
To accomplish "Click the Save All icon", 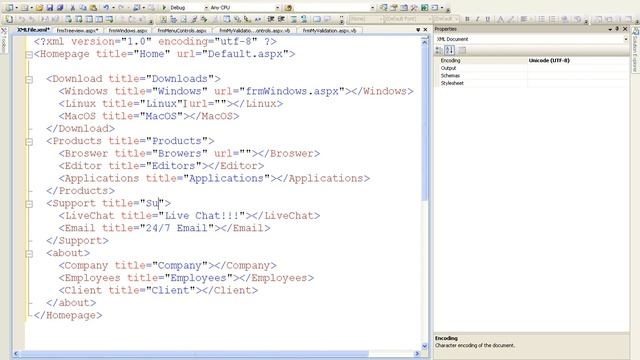I will (x=60, y=8).
